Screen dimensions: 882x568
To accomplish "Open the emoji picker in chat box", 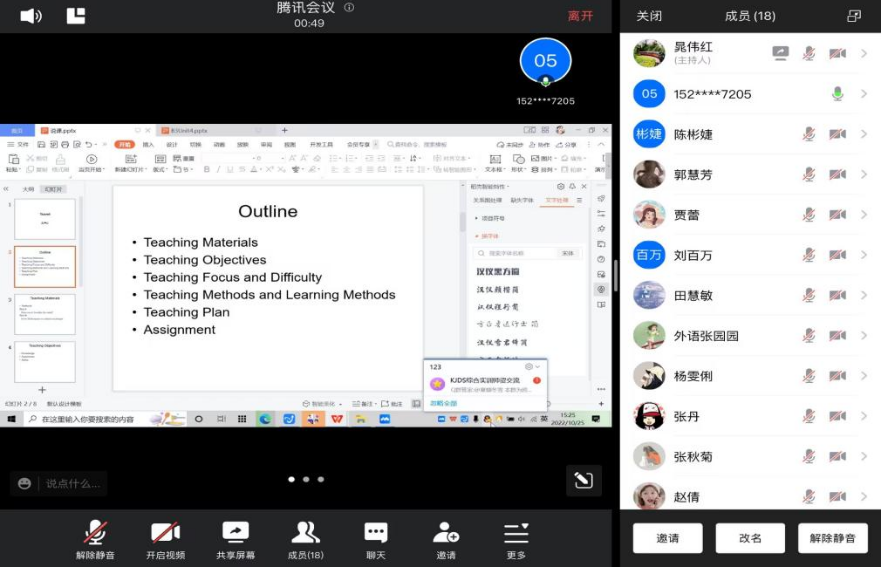I will [25, 484].
